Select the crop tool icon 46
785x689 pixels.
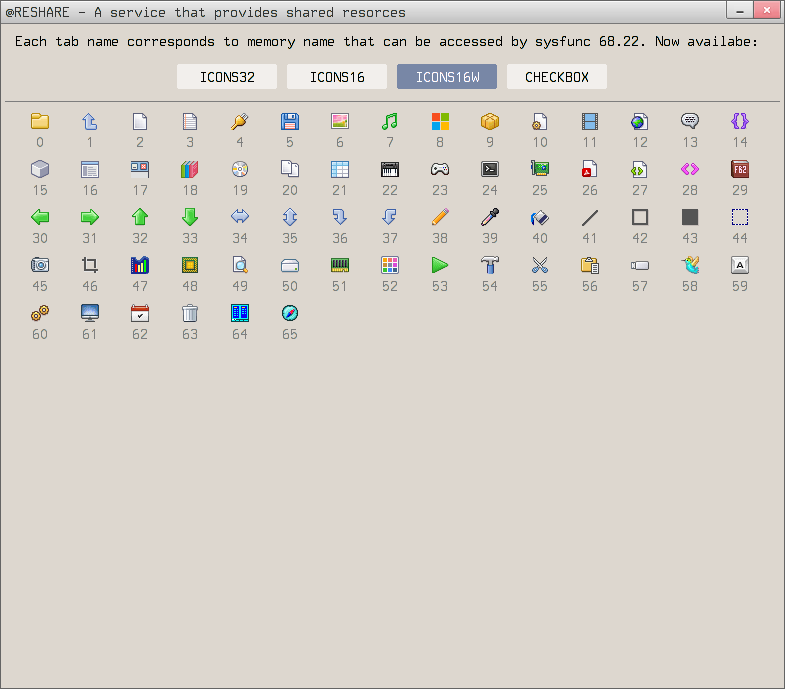[90, 265]
